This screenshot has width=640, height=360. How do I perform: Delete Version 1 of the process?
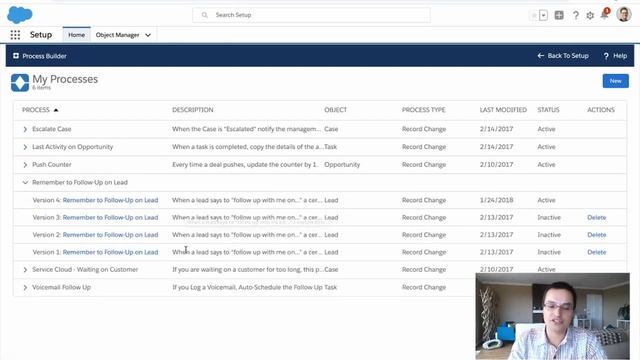tap(596, 252)
